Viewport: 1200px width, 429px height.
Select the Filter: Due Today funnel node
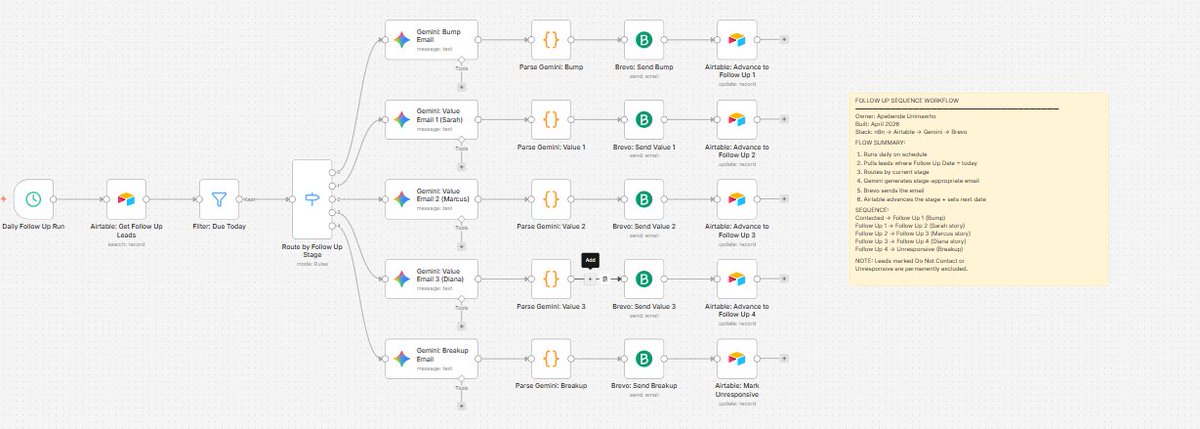coord(219,200)
